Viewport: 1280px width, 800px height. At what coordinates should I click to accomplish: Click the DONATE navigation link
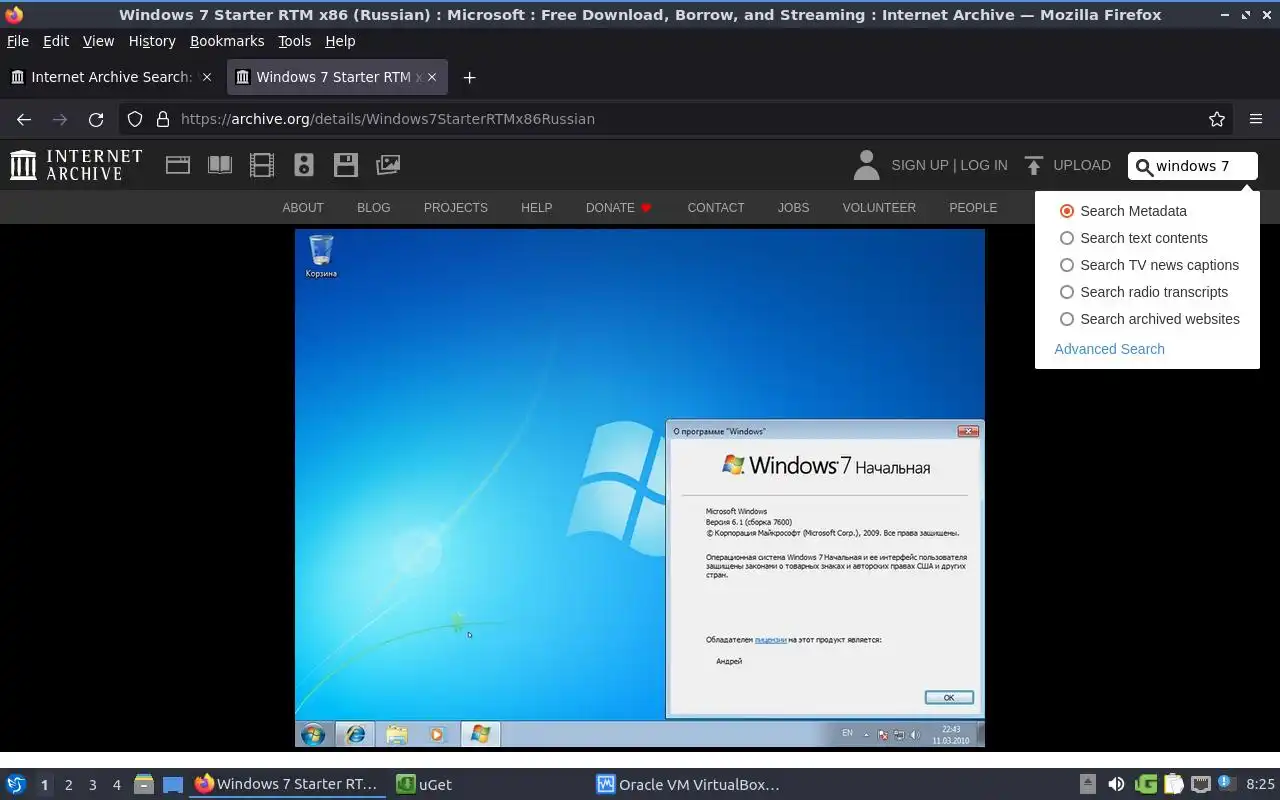click(610, 208)
